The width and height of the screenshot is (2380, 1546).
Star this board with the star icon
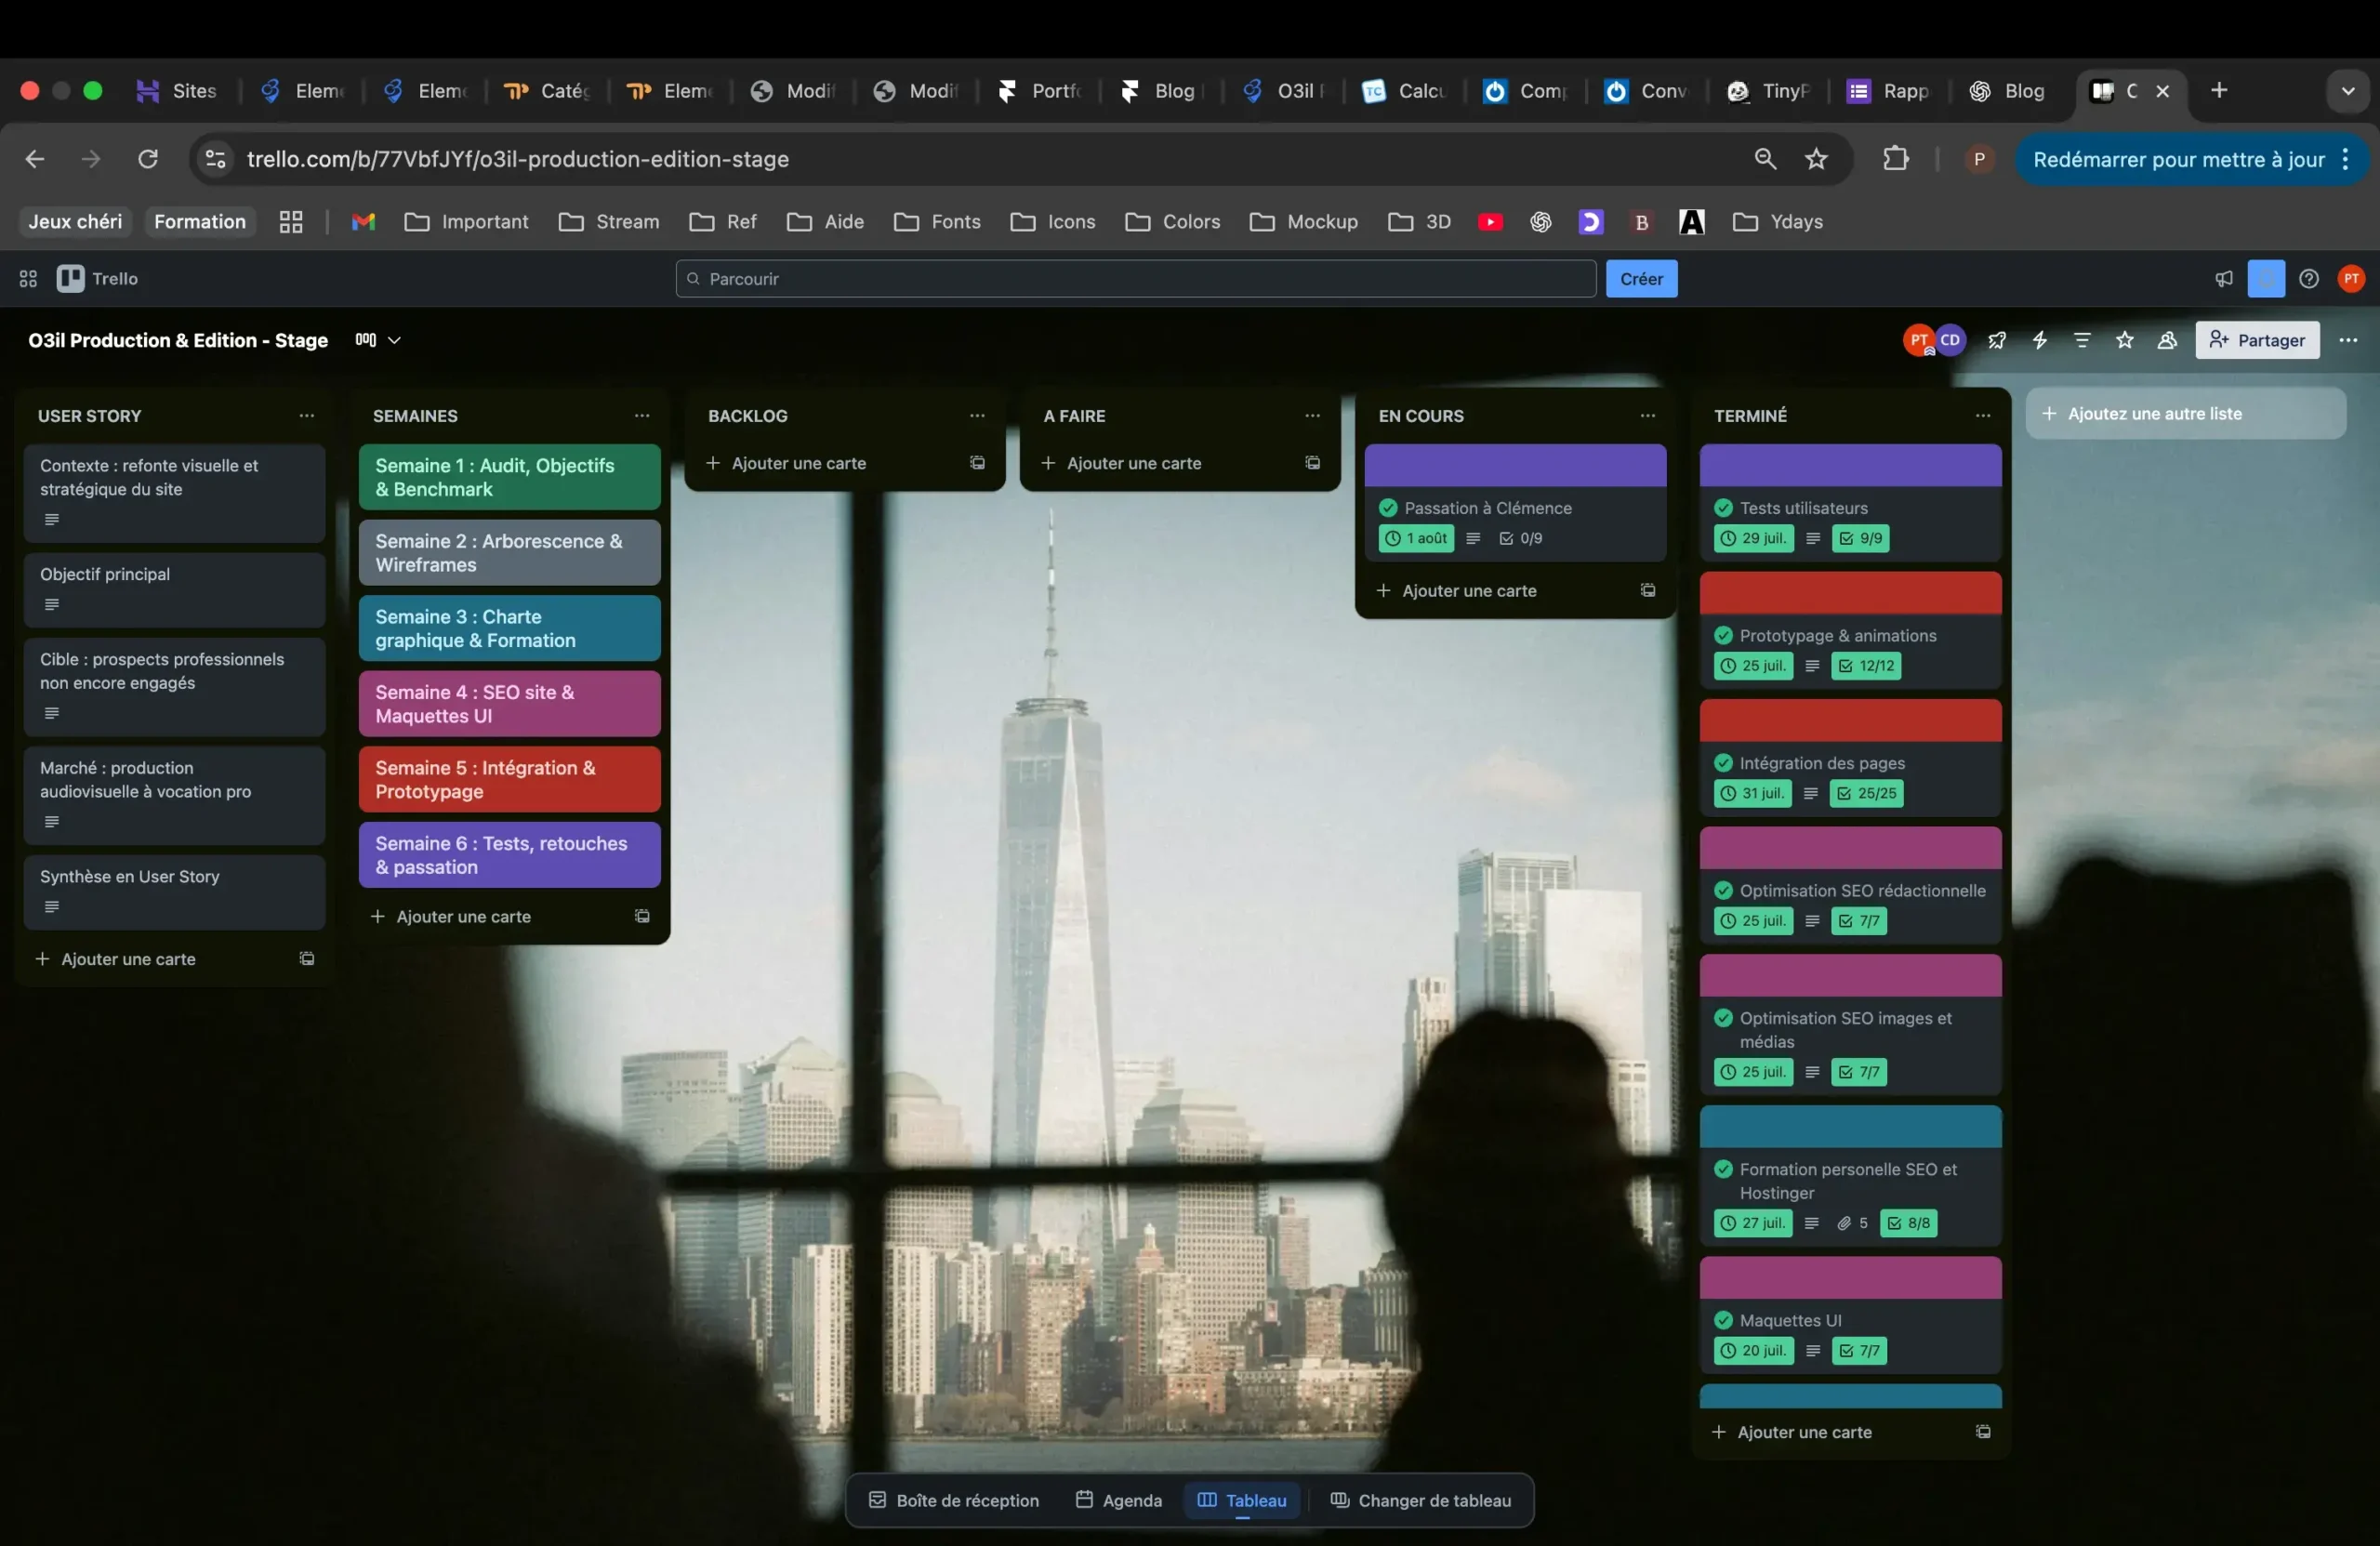[x=2126, y=341]
